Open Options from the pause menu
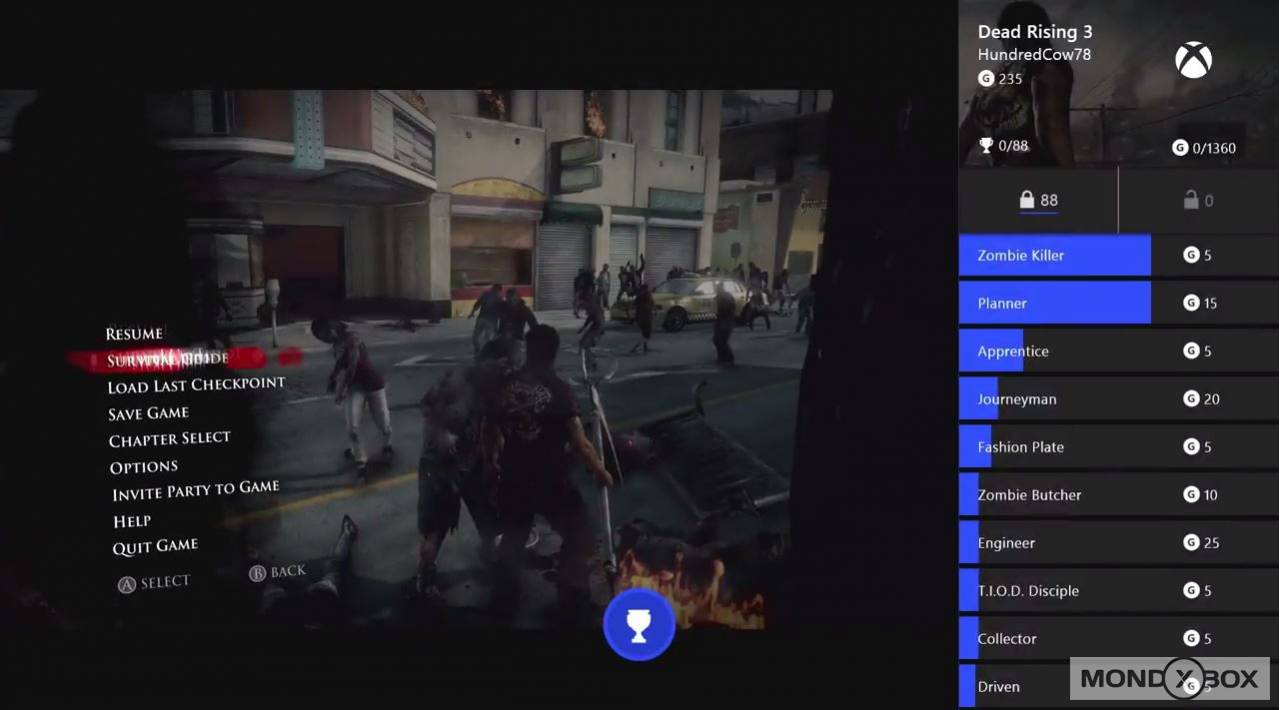 click(144, 467)
